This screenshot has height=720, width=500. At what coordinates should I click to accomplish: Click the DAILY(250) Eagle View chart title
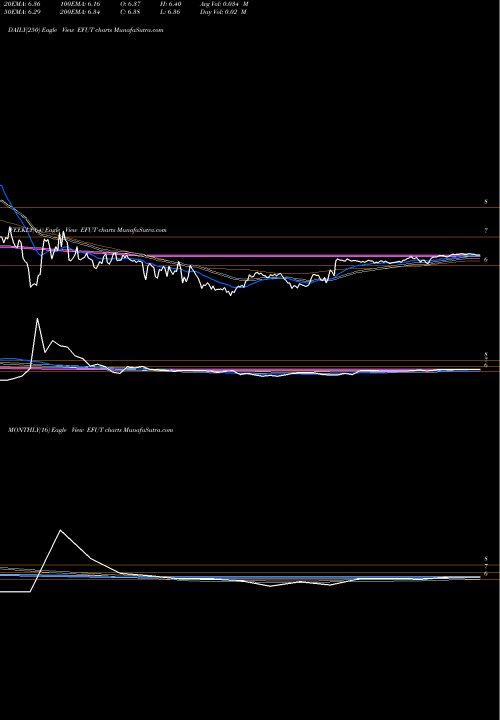[86, 30]
